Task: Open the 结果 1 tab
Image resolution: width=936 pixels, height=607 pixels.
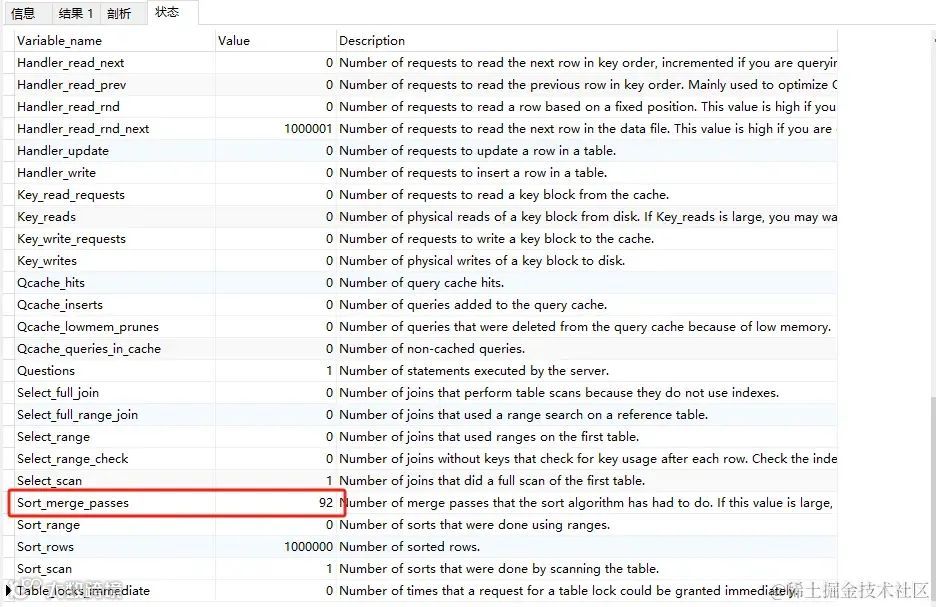Action: click(x=76, y=13)
